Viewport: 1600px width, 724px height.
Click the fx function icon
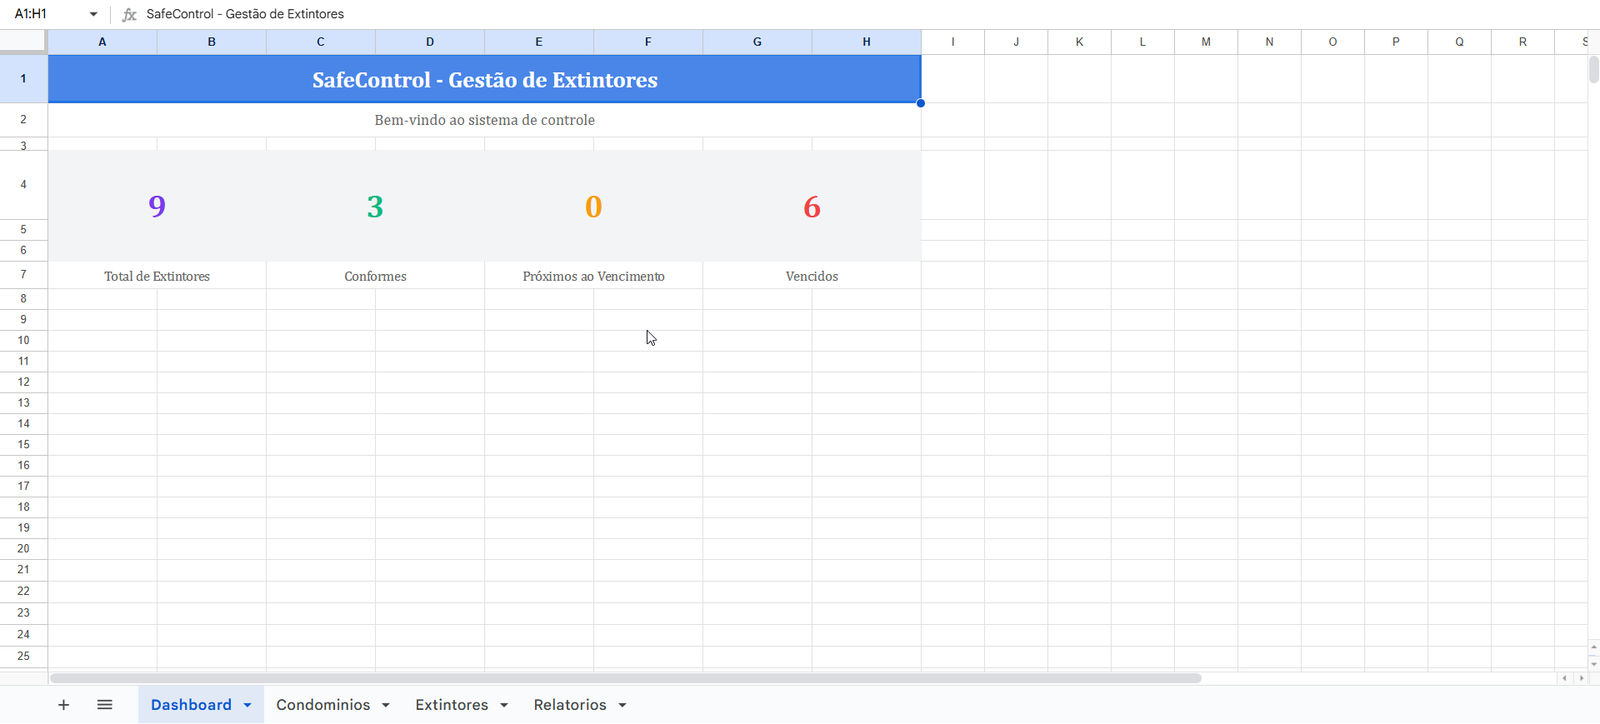(x=129, y=15)
